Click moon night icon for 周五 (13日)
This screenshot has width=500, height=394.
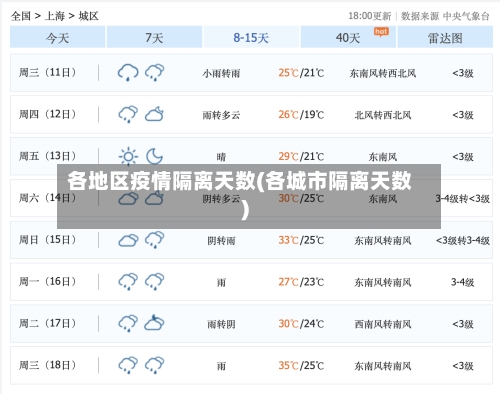pos(155,156)
